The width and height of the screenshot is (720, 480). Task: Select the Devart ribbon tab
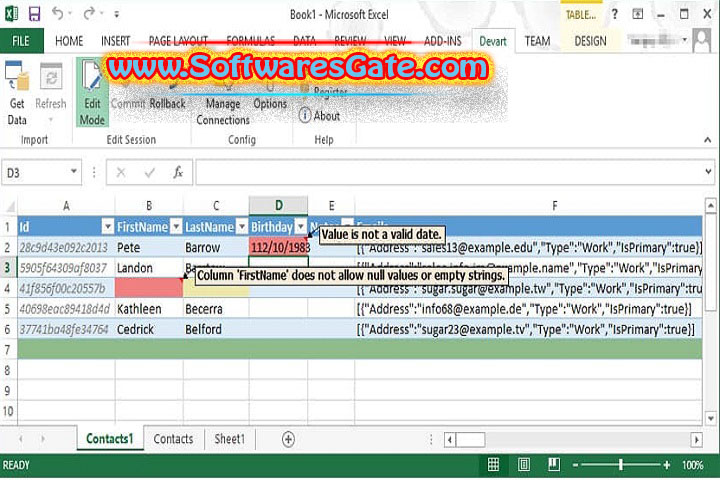point(493,41)
